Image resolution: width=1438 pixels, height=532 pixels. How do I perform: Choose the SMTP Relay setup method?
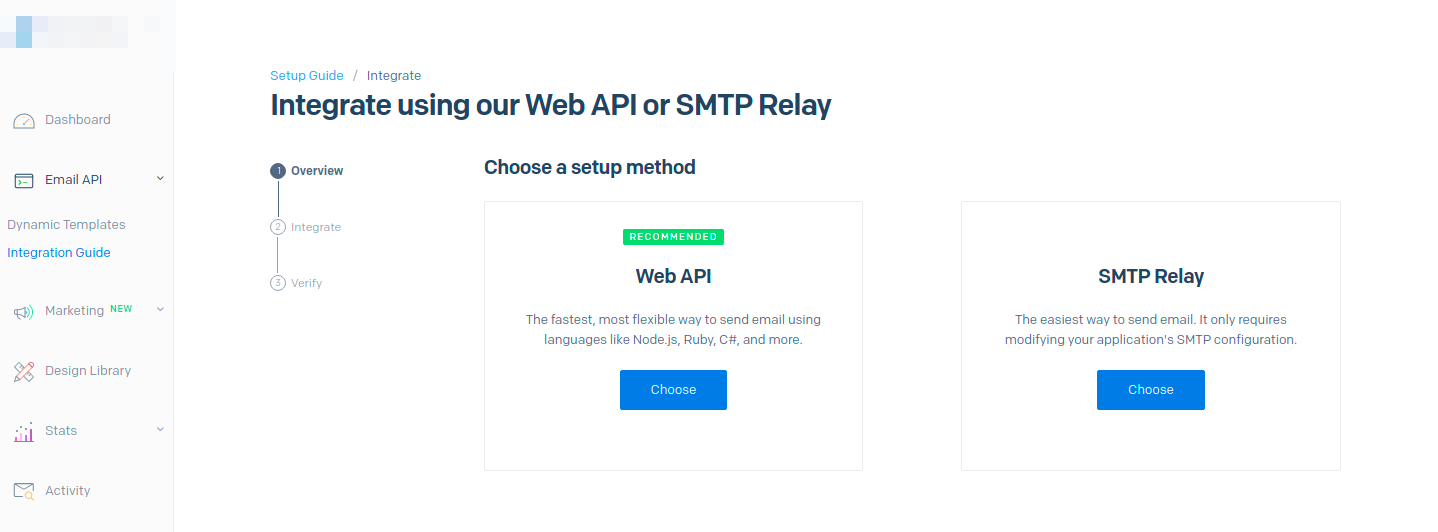pos(1150,390)
